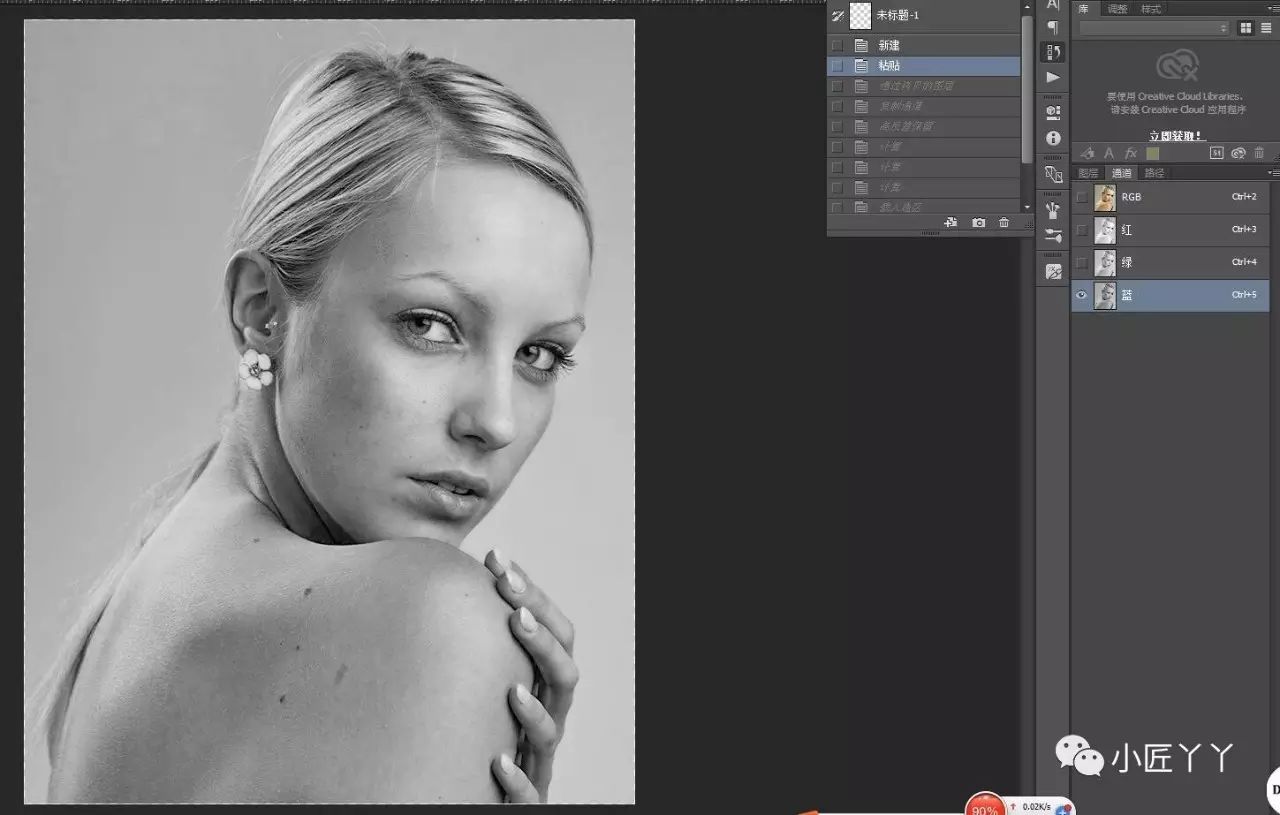This screenshot has width=1280, height=815.
Task: Click the 新建 history state document icon
Action: pos(861,45)
